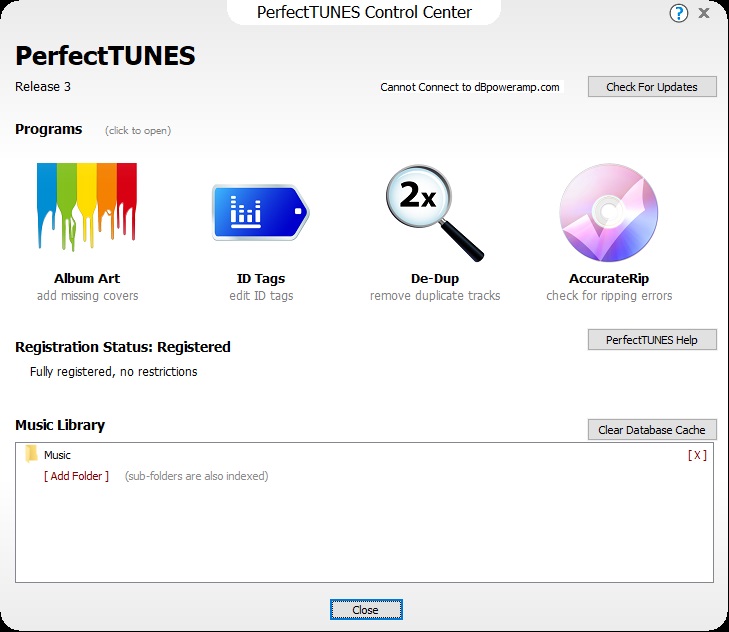The height and width of the screenshot is (632, 729).
Task: Click the Programs heading
Action: tap(48, 129)
